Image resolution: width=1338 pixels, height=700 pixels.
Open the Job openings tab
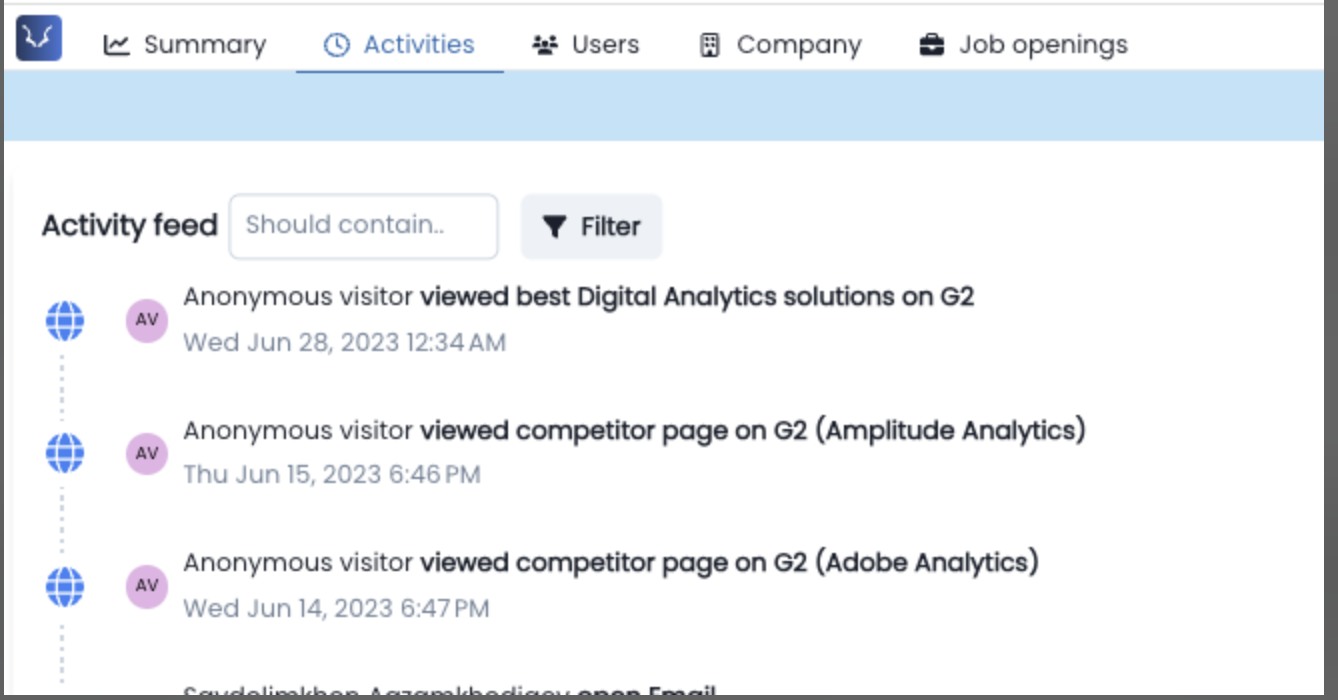(1023, 45)
